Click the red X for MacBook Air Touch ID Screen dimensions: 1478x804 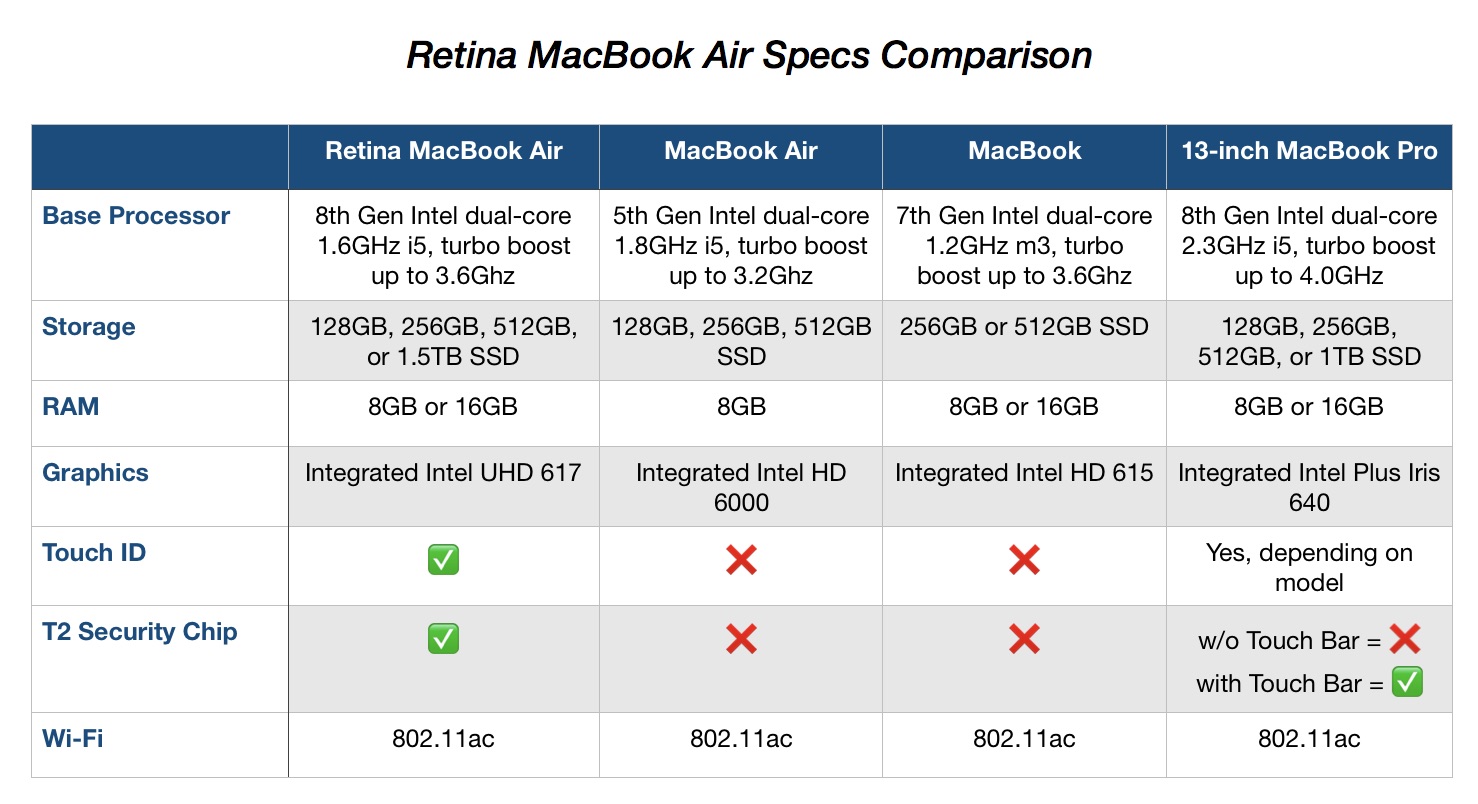[741, 560]
